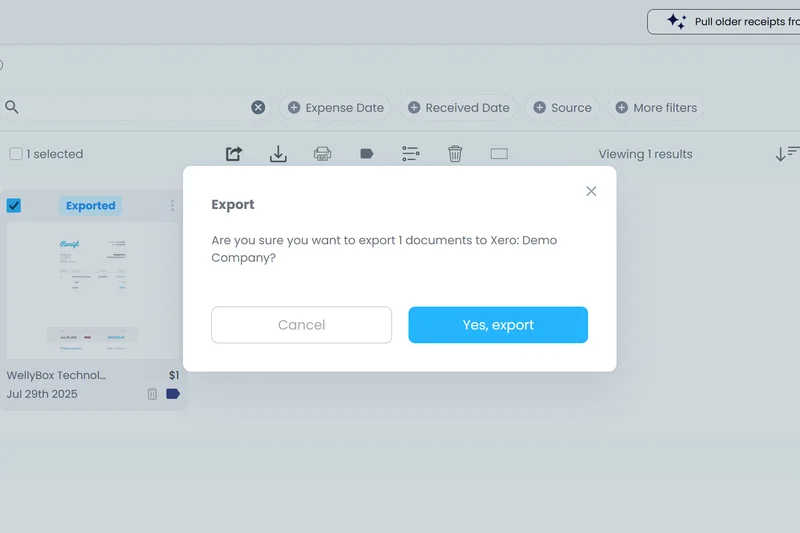Delete the WellyBox receipt via card trash icon
Image resolution: width=800 pixels, height=533 pixels.
click(x=152, y=394)
